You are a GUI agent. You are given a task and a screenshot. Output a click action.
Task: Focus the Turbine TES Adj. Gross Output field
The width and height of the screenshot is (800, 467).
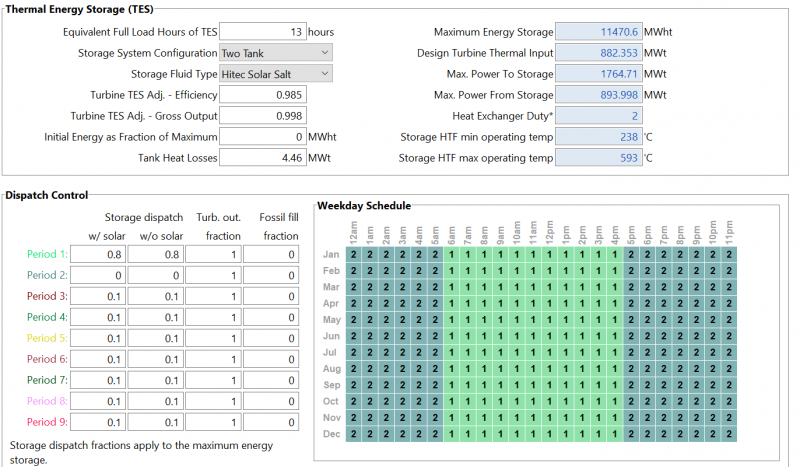pos(262,116)
